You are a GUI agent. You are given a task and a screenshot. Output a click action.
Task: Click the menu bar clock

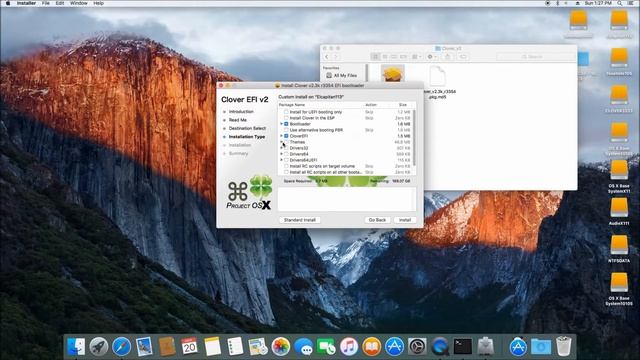pyautogui.click(x=598, y=3)
